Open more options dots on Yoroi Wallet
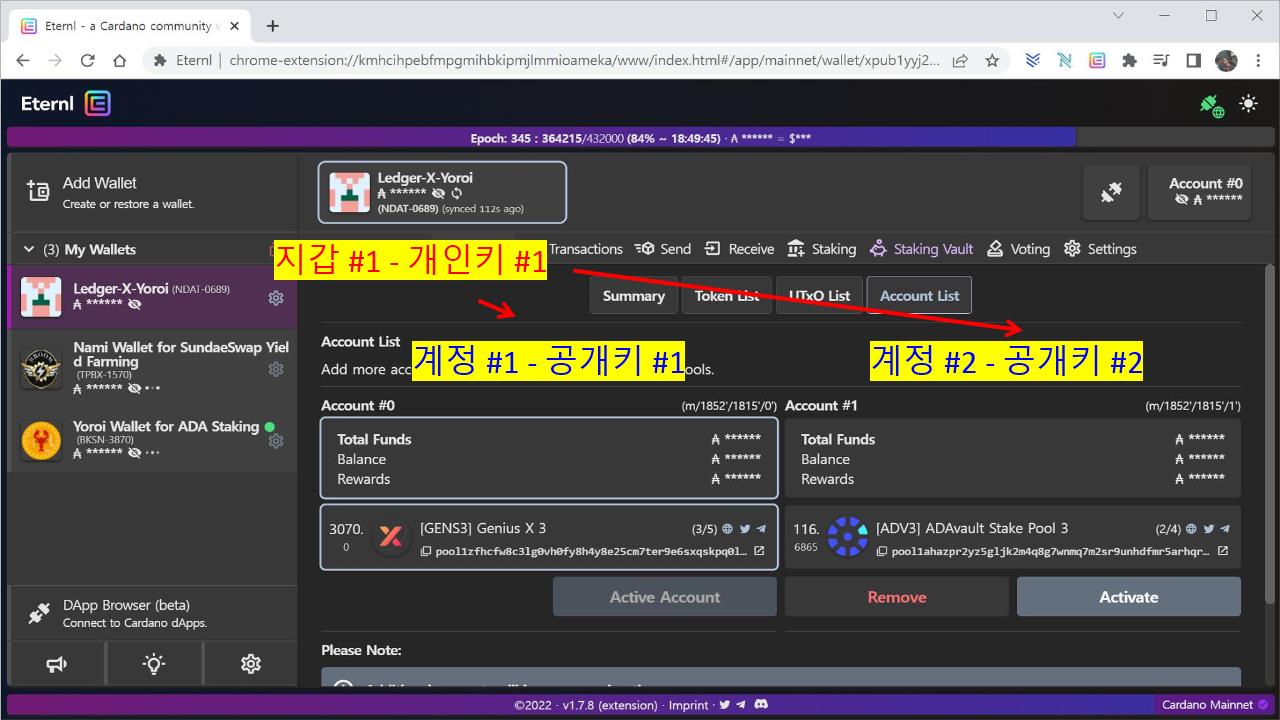This screenshot has height=720, width=1280. pyautogui.click(x=153, y=452)
